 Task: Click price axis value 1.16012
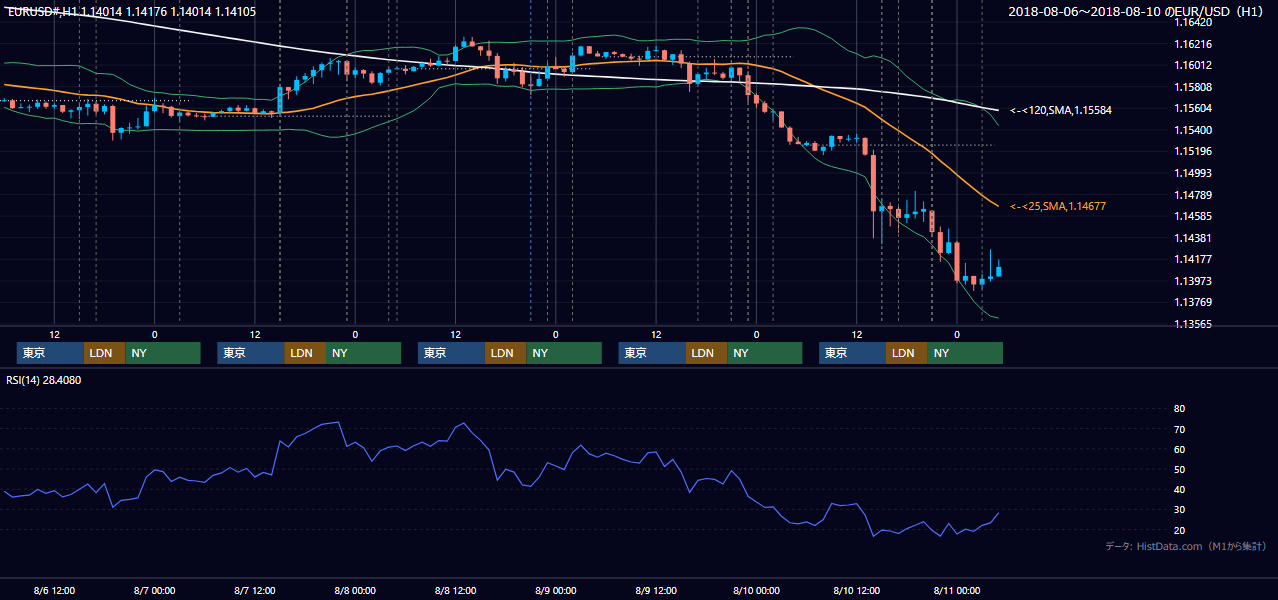point(1193,66)
